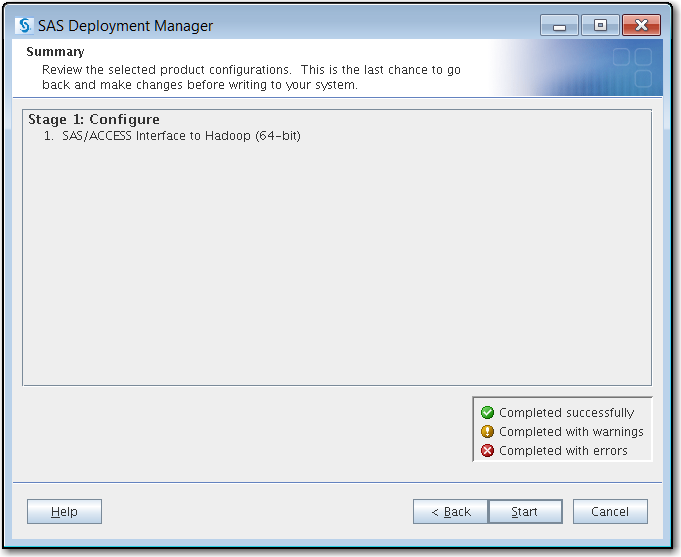Click the green Completed successfully icon
This screenshot has width=681, height=557.
point(487,412)
